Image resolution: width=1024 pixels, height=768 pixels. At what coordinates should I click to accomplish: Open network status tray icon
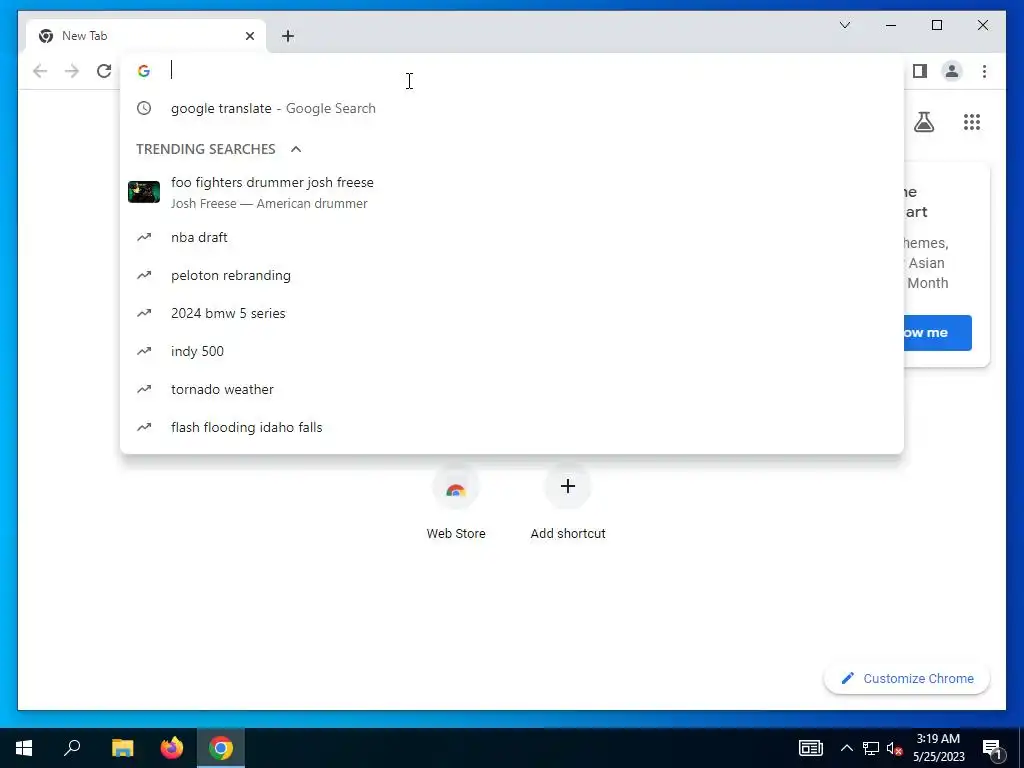pos(871,748)
